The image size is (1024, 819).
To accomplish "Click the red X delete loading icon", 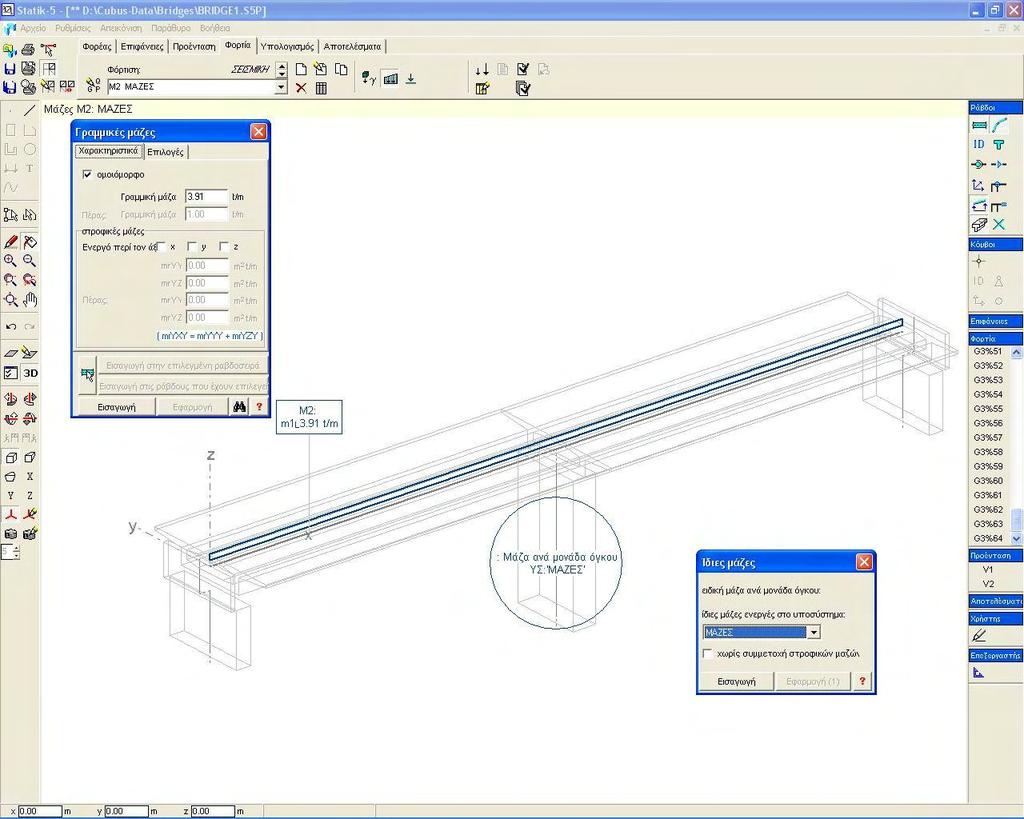I will [x=301, y=88].
